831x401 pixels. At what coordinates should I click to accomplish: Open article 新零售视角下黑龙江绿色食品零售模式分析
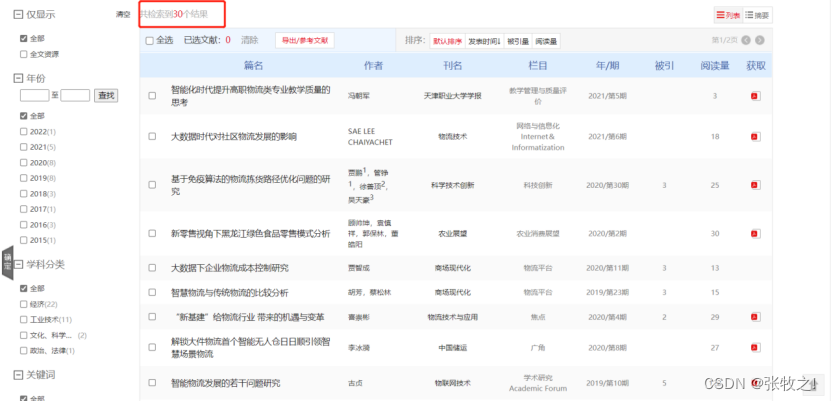(x=250, y=234)
